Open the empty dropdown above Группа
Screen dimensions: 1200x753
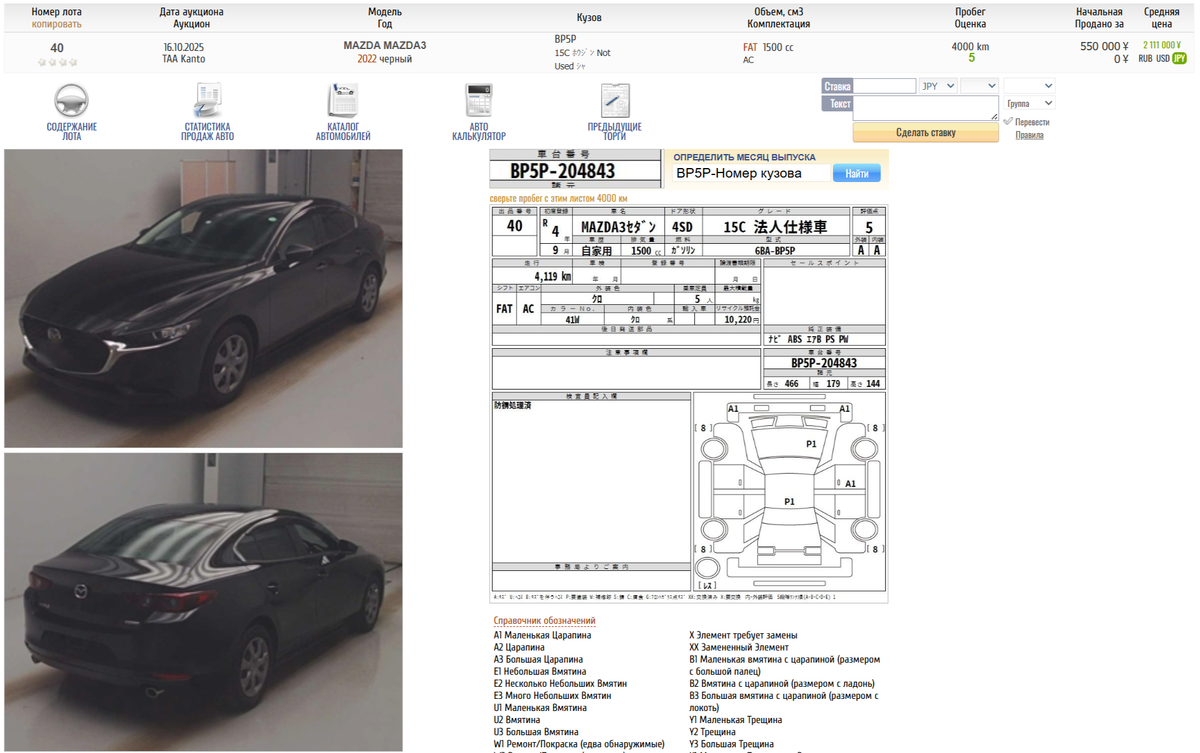pyautogui.click(x=1029, y=86)
